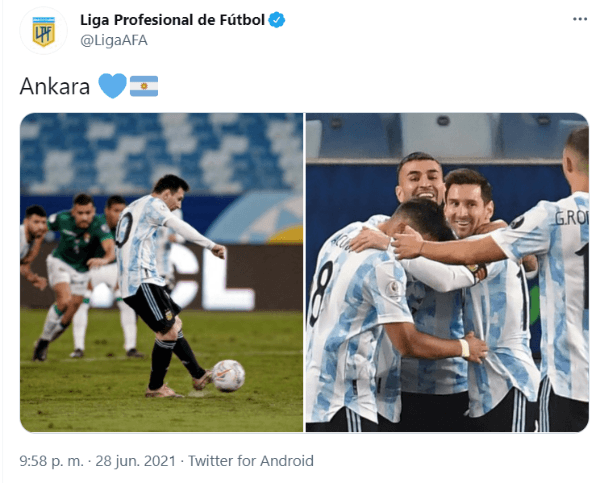This screenshot has height=483, width=600.
Task: Open the 9:58 p. m. timestamp
Action: click(51, 461)
